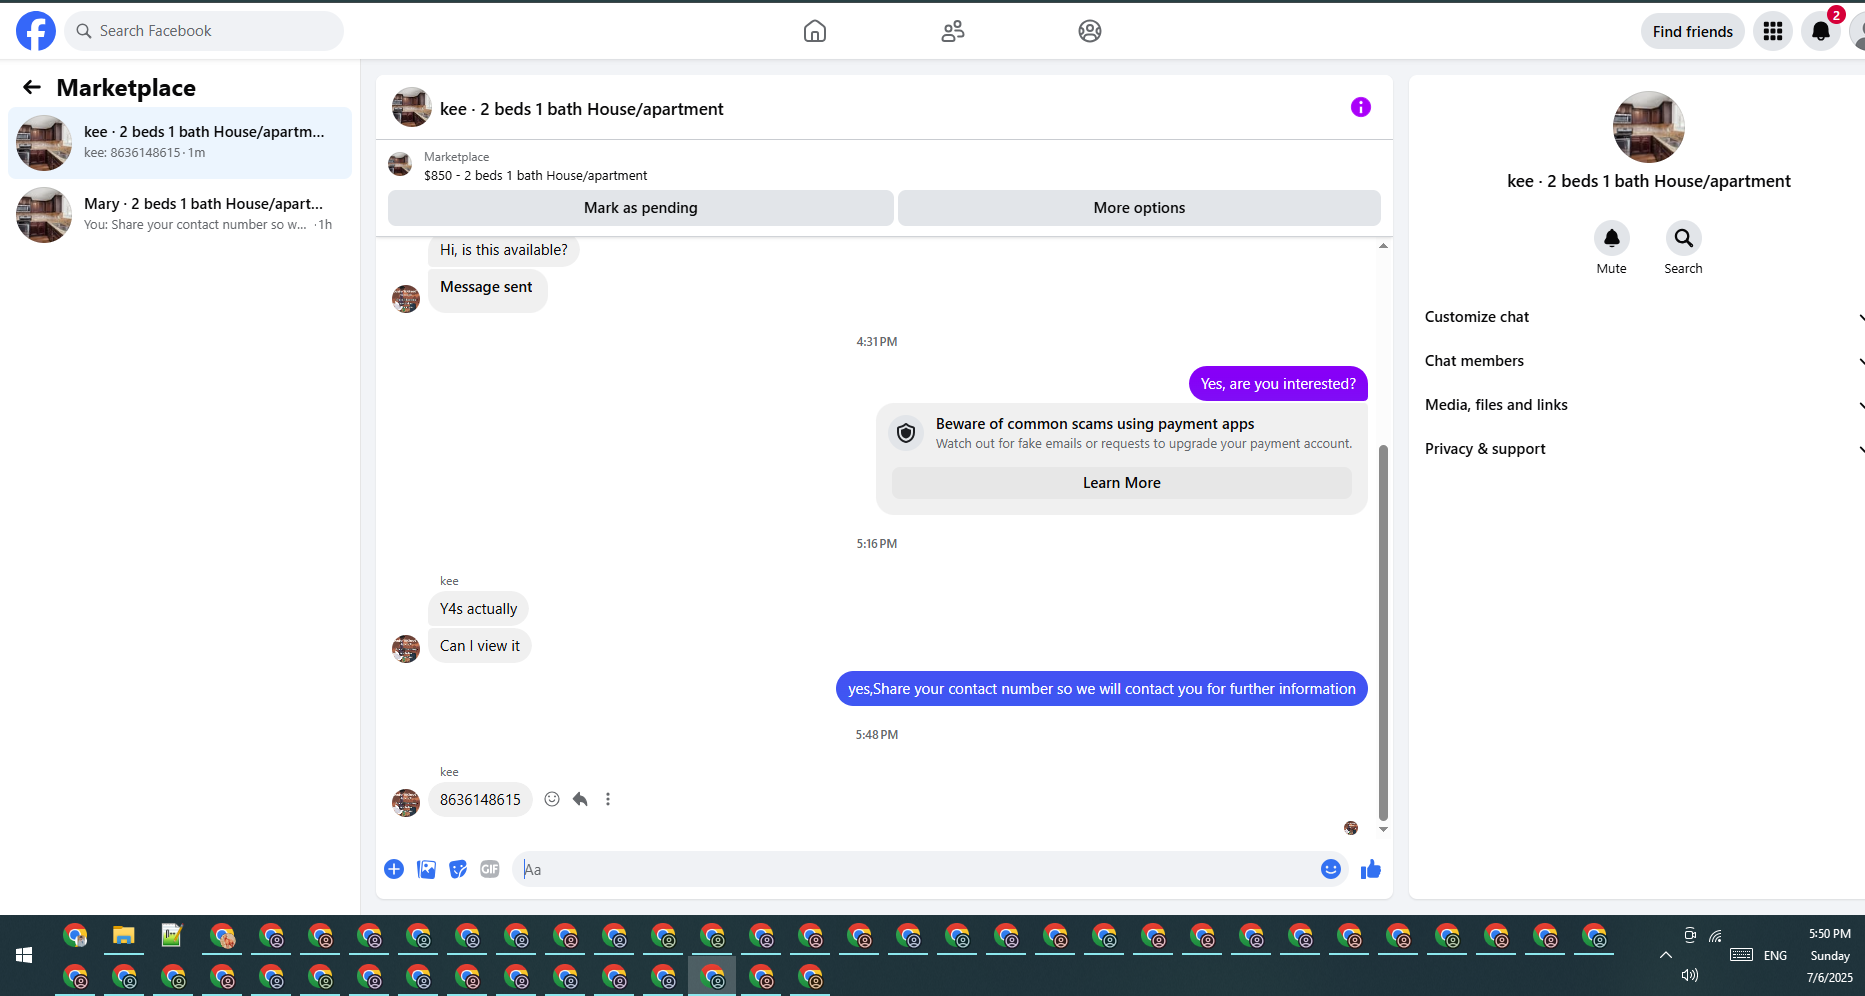Click the chat scrollbar thumb
The image size is (1865, 996).
coord(1384,632)
